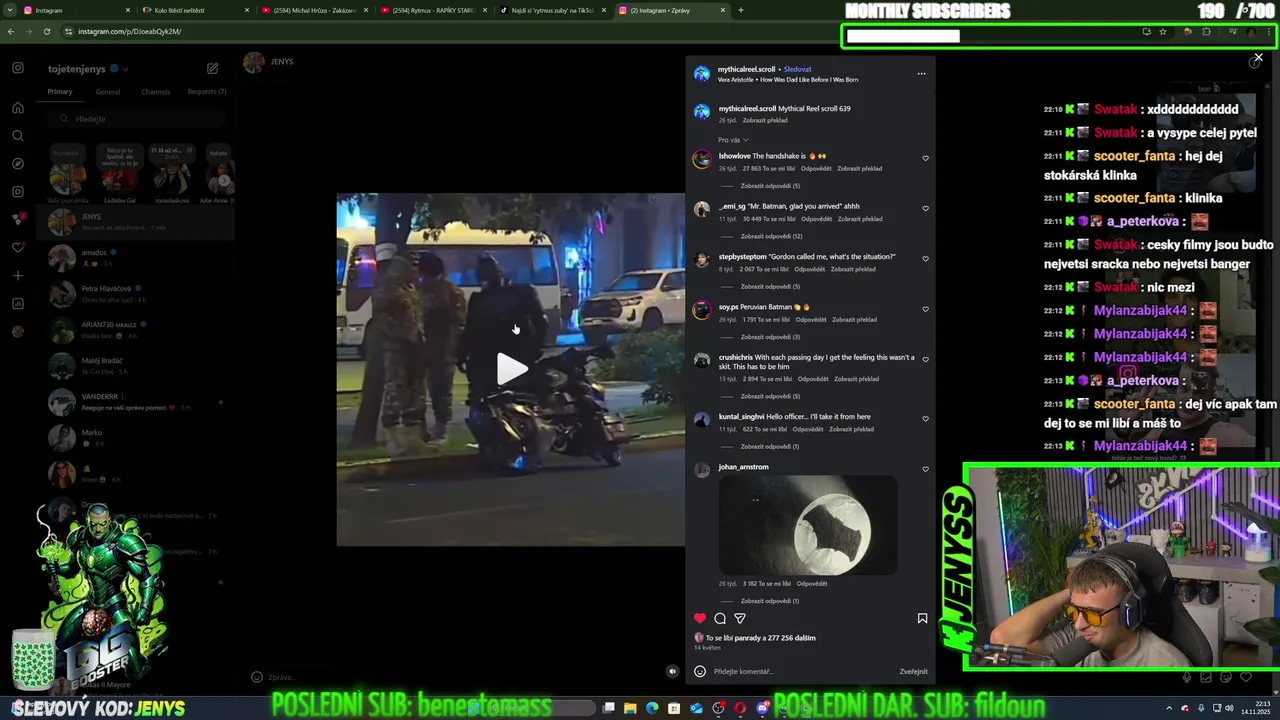Open VANDERRR conversation
Screen dimensions: 1280x720
[135, 402]
